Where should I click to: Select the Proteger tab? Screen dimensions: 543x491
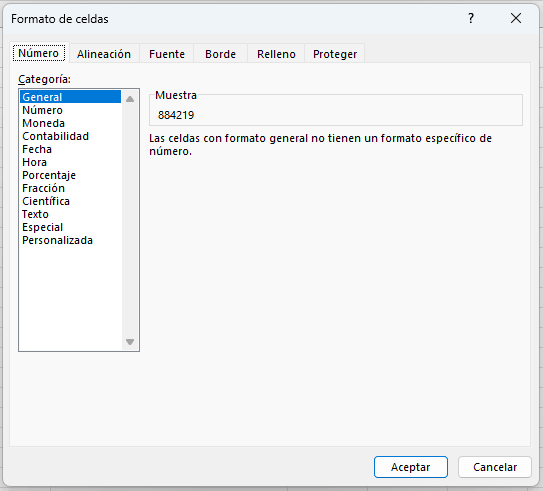click(x=335, y=54)
